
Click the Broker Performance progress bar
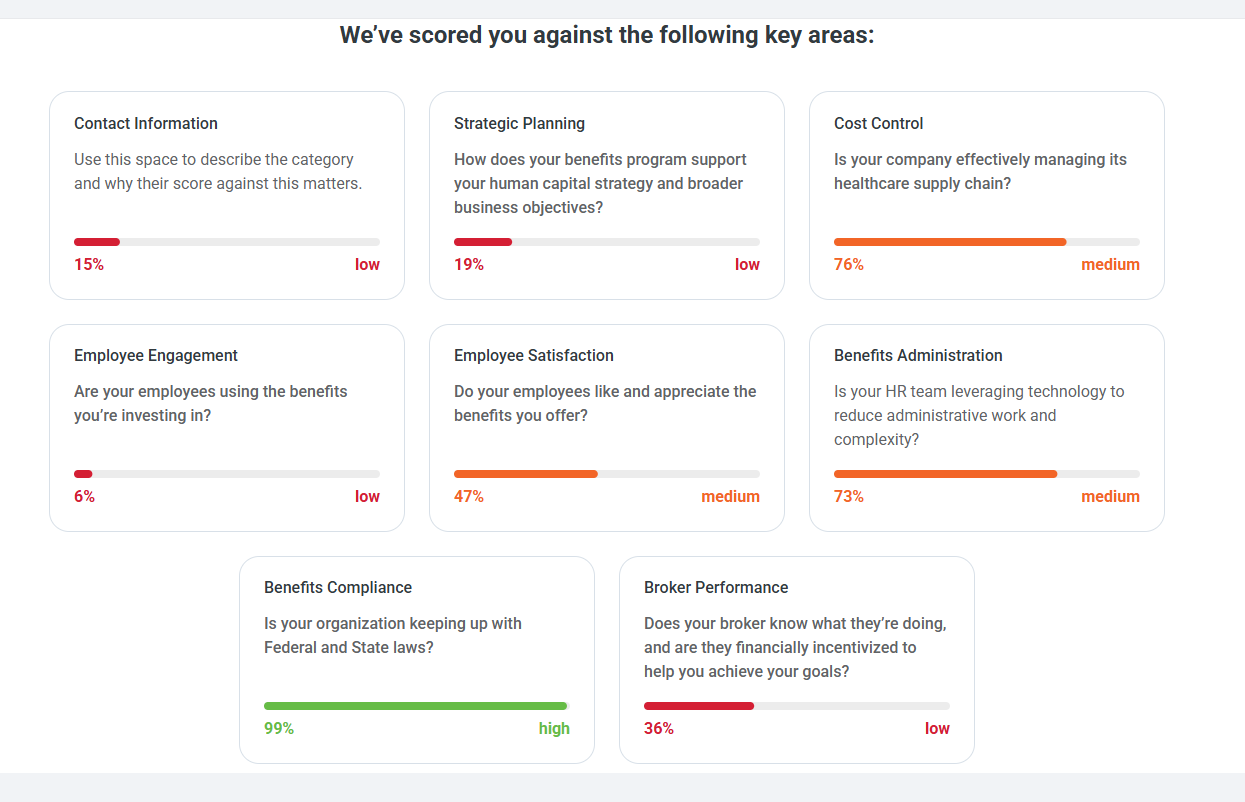tap(797, 706)
